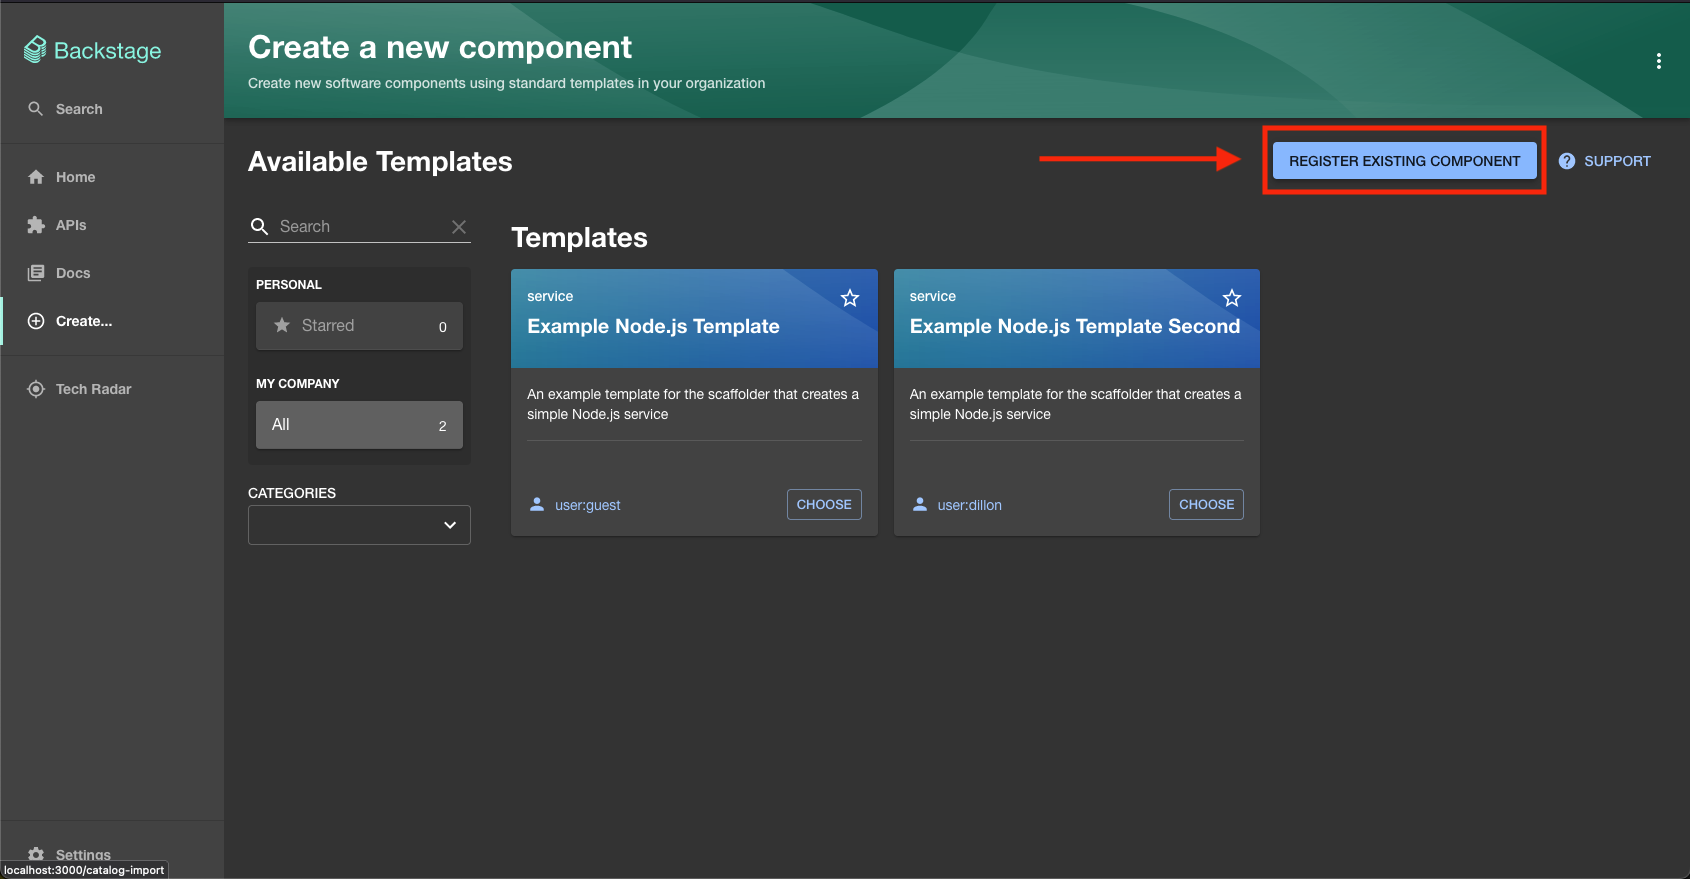Screen dimensions: 1690x879
Task: Click the Categories dropdown chevron arrow
Action: [450, 525]
